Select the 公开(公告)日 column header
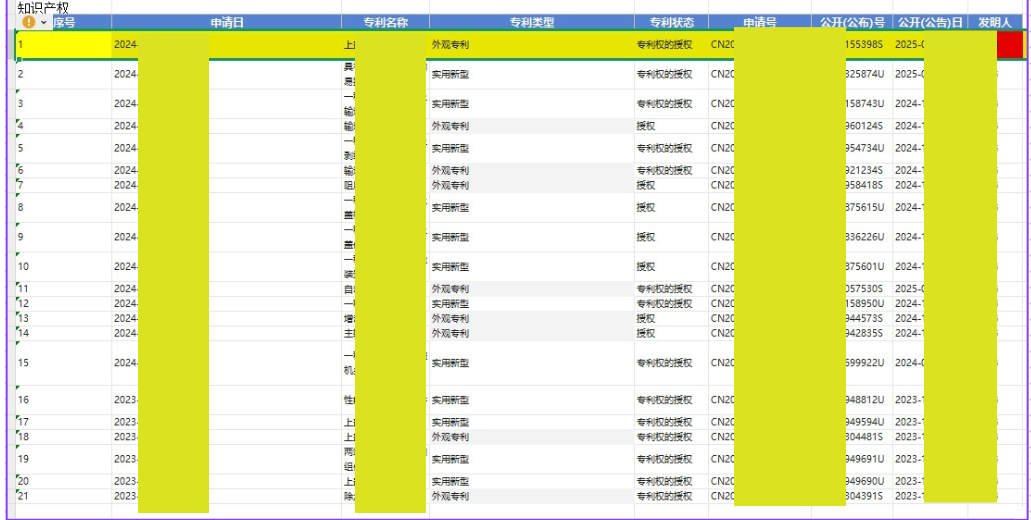The height and width of the screenshot is (520, 1031). tap(930, 22)
